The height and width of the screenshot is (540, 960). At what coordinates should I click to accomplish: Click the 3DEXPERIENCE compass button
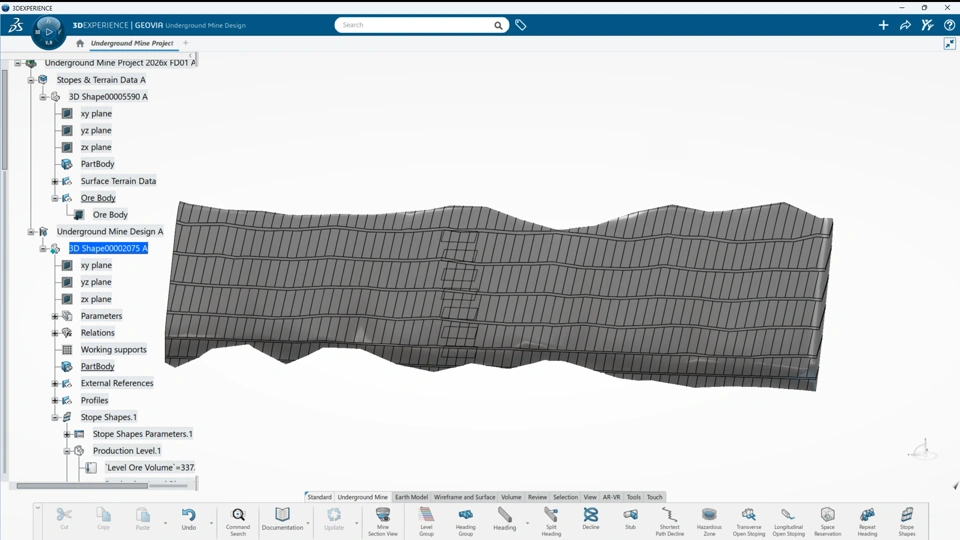coord(48,31)
